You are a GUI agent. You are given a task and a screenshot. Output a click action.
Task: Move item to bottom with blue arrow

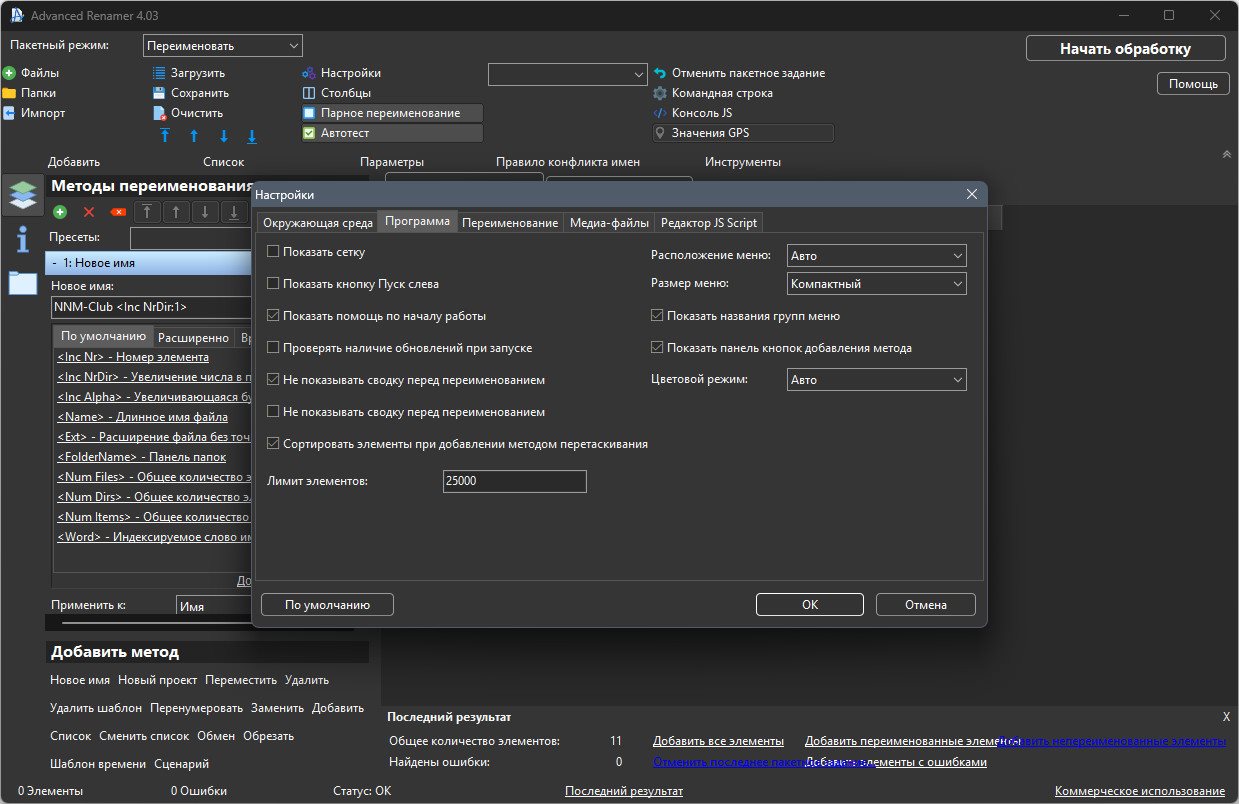(x=252, y=136)
